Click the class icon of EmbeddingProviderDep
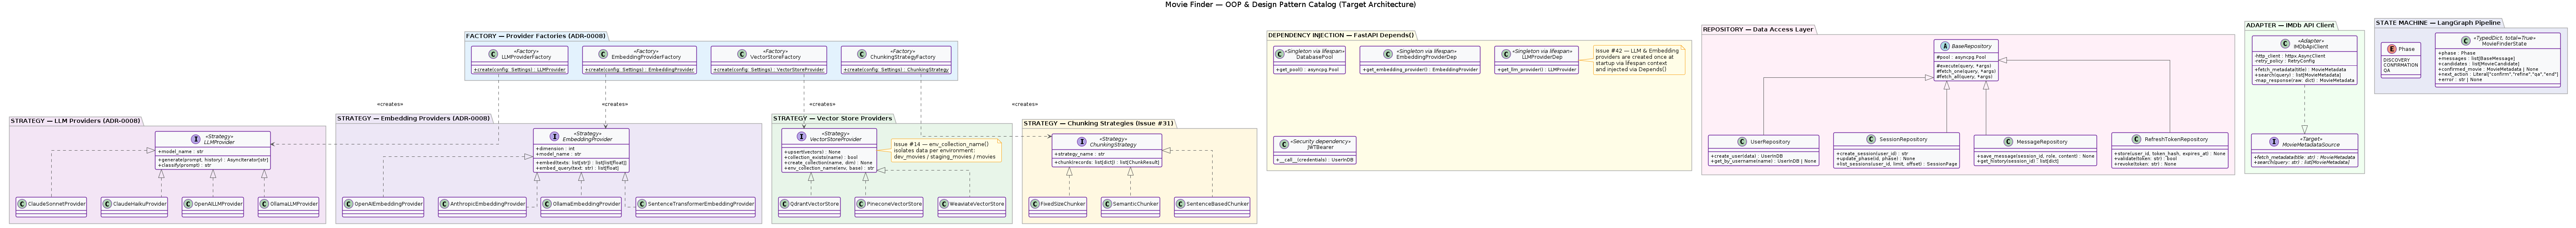The height and width of the screenshot is (228, 2576). [x=1390, y=54]
